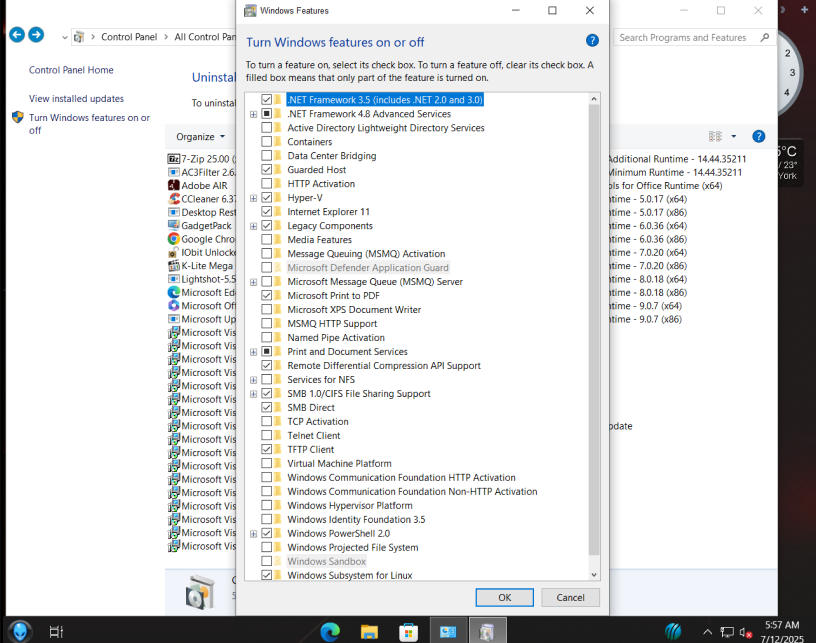Open the View installed updates link

pos(76,98)
